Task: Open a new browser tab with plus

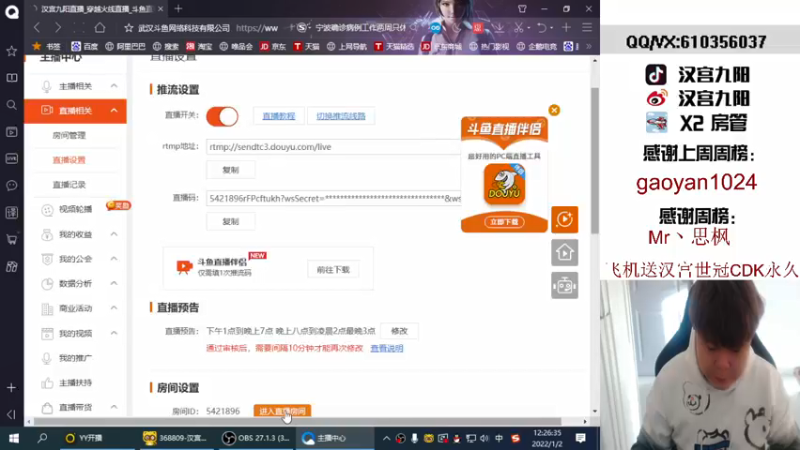Action: (x=178, y=9)
